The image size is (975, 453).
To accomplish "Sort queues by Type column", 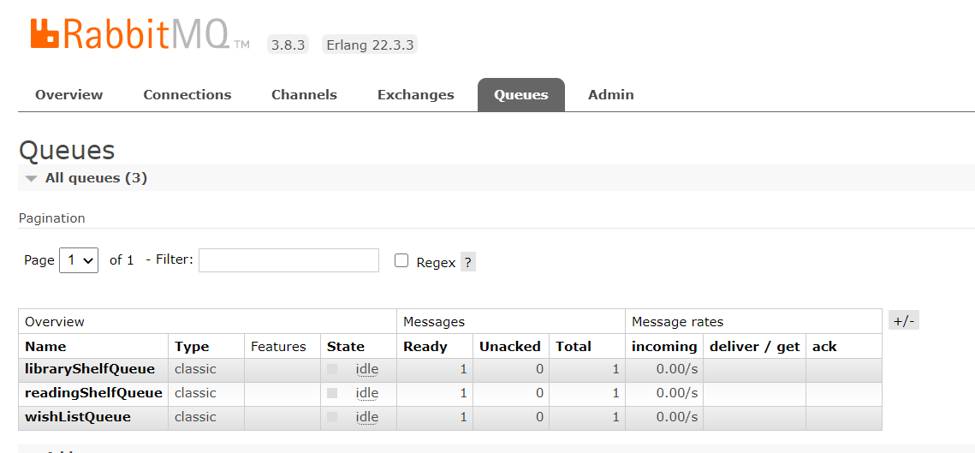I will click(x=192, y=347).
